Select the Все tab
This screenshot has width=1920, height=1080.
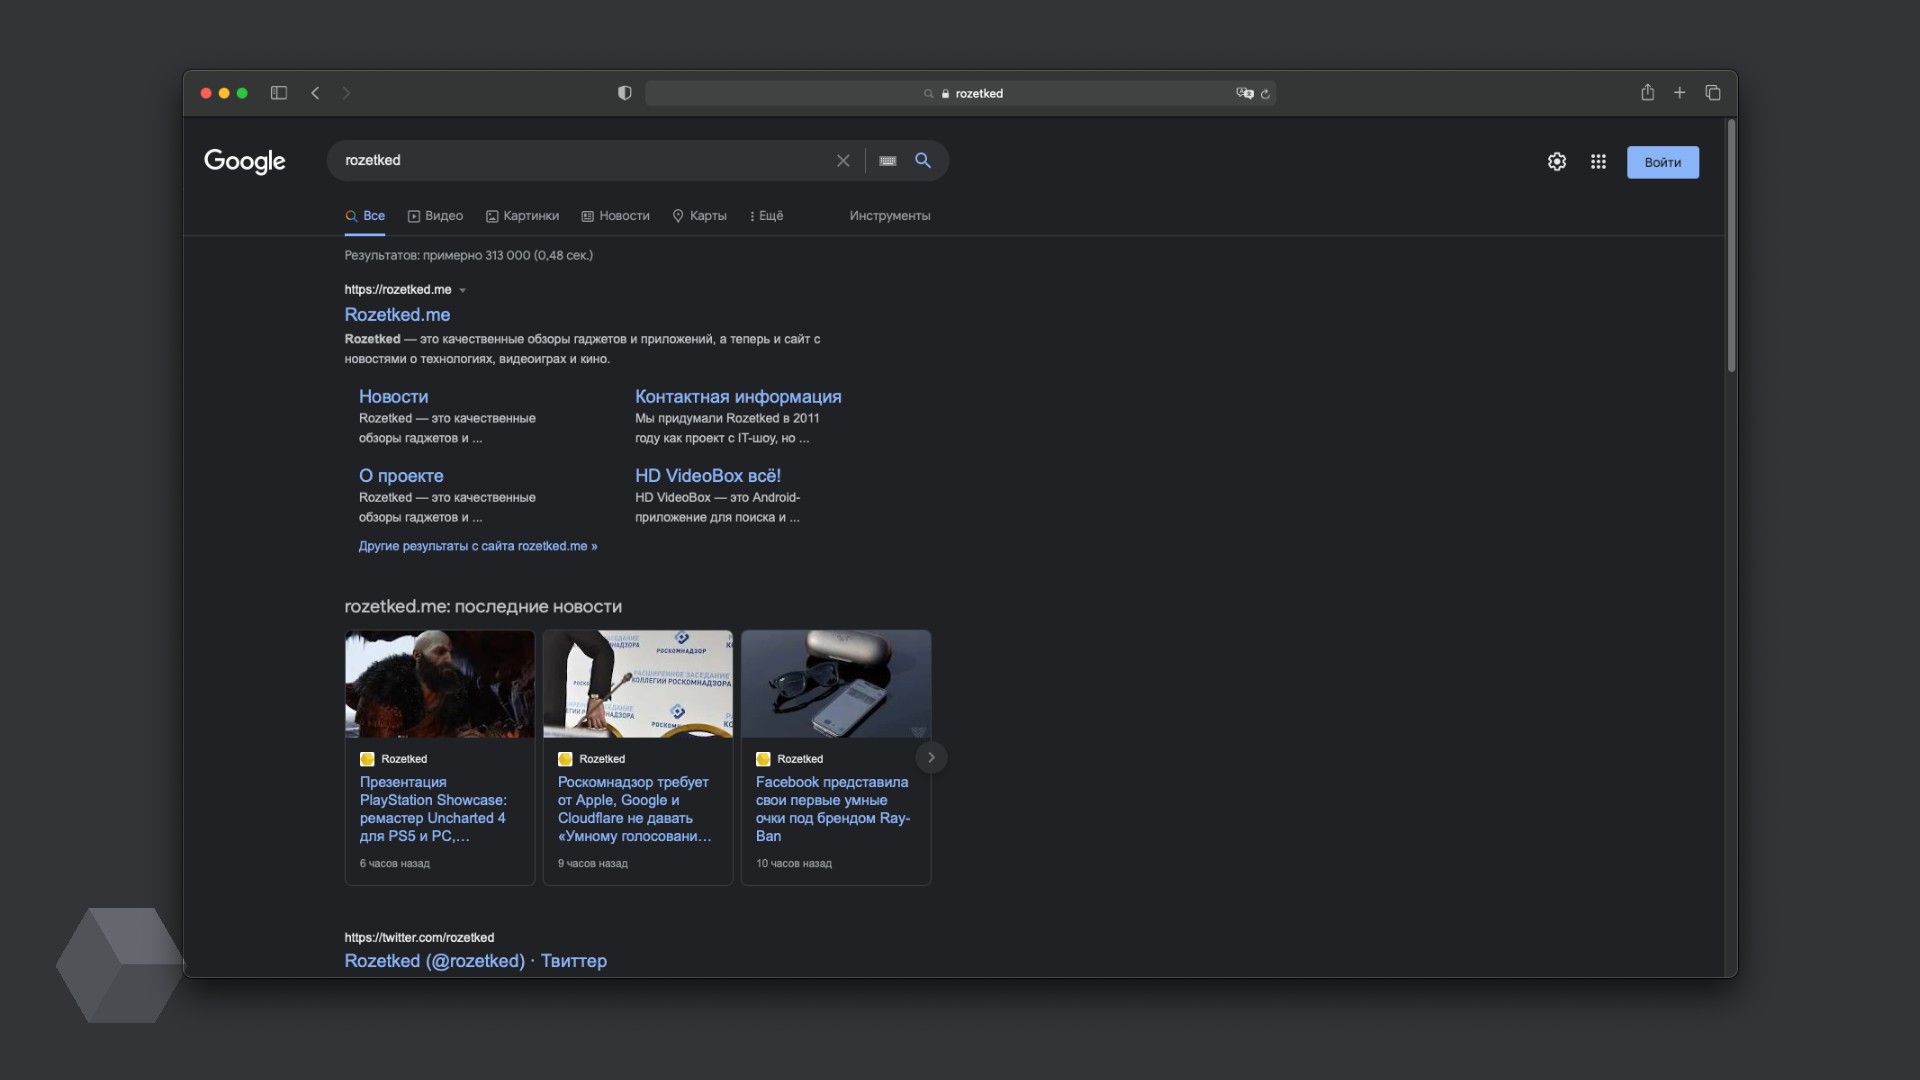pyautogui.click(x=365, y=216)
